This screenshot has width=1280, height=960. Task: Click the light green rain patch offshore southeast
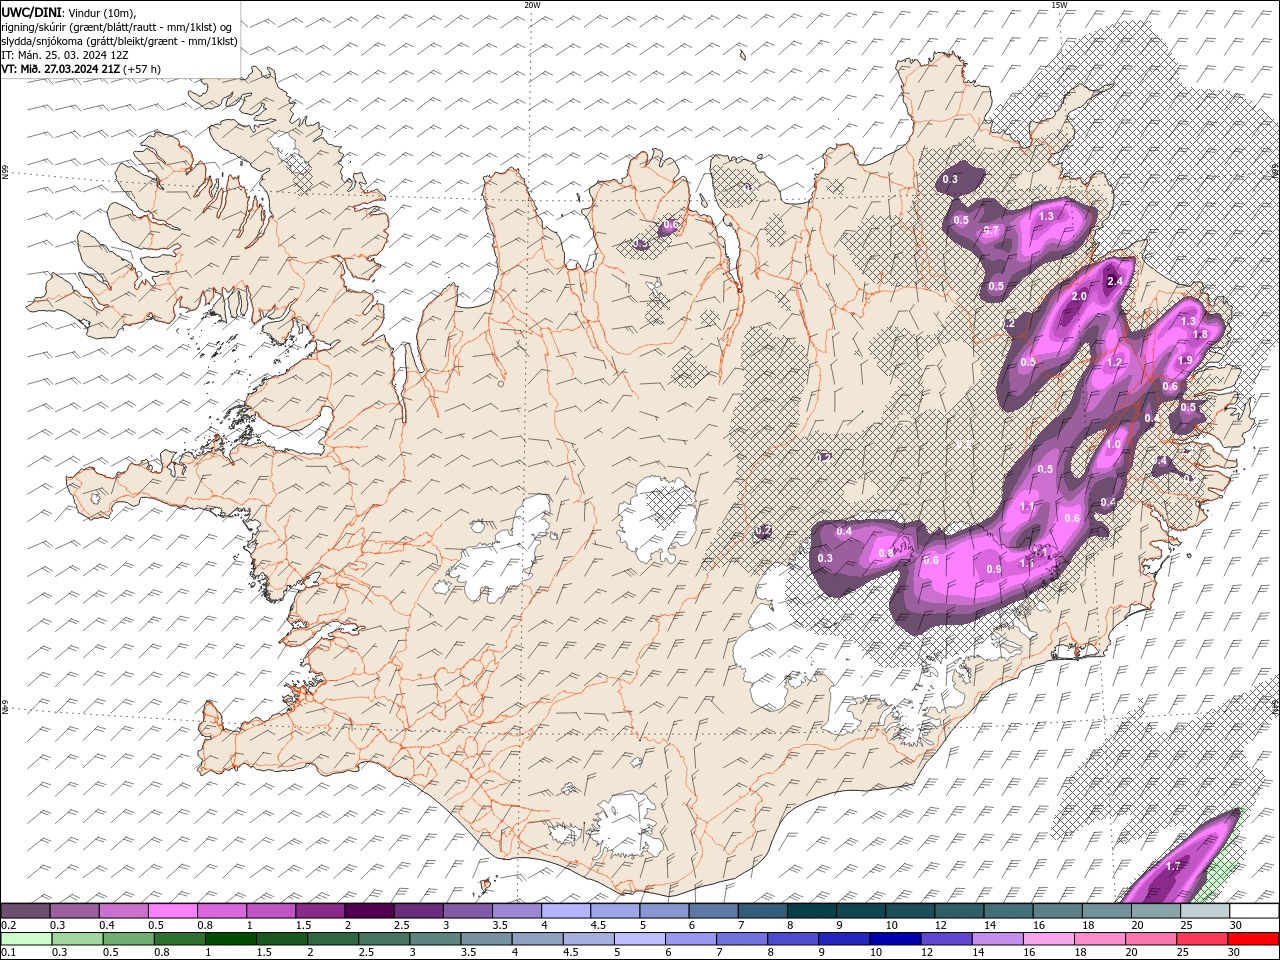[1220, 858]
